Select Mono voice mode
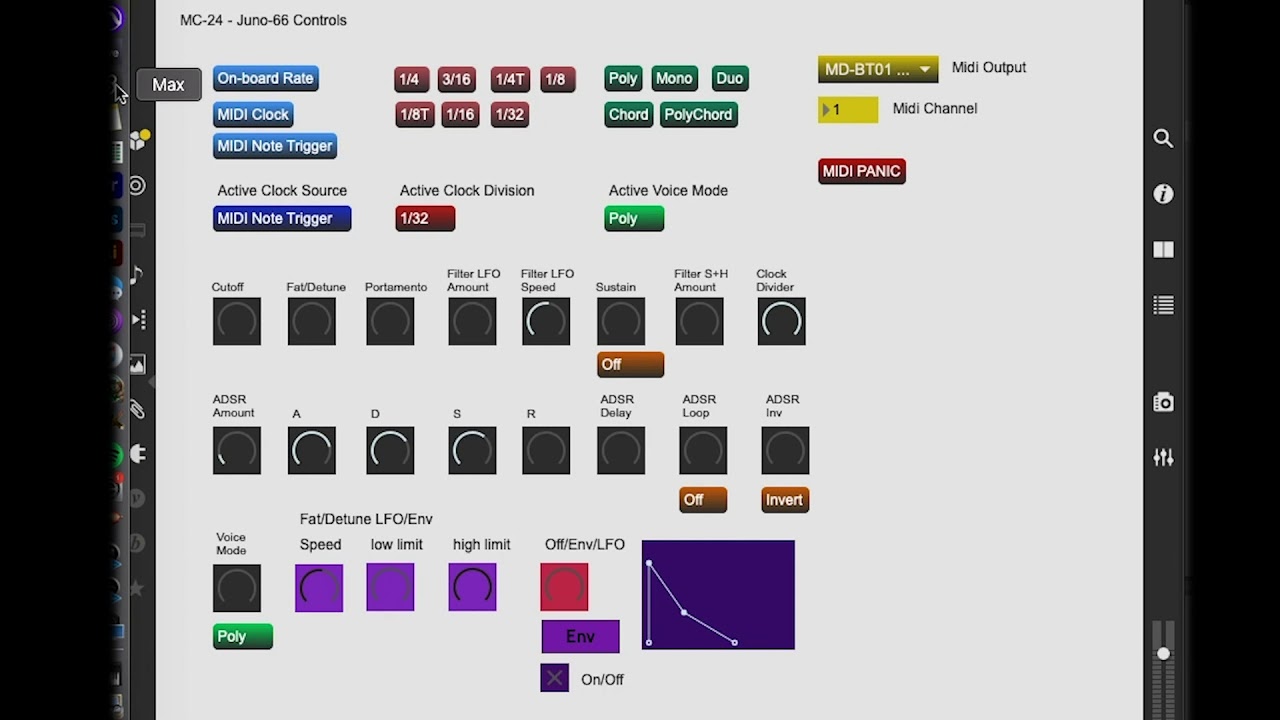 [x=673, y=78]
